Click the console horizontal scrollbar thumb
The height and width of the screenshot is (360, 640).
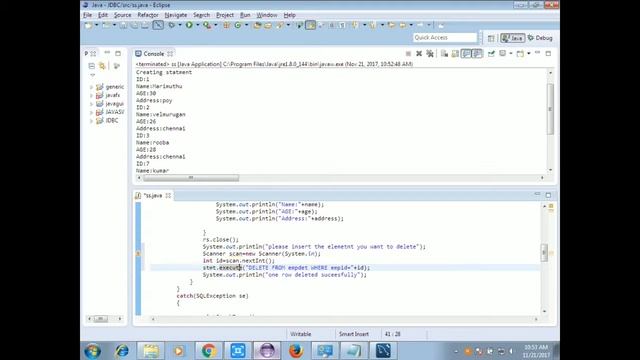coord(191,178)
